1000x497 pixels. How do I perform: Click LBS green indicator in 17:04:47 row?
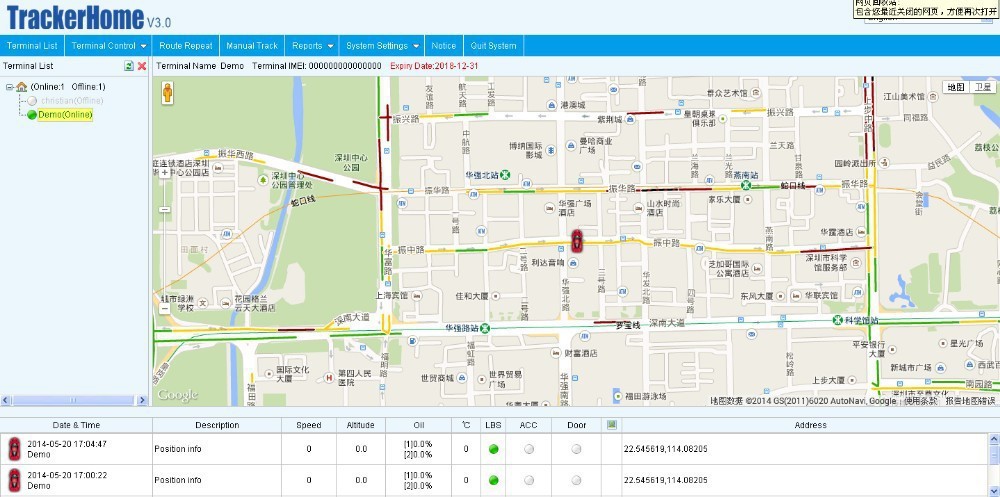494,449
